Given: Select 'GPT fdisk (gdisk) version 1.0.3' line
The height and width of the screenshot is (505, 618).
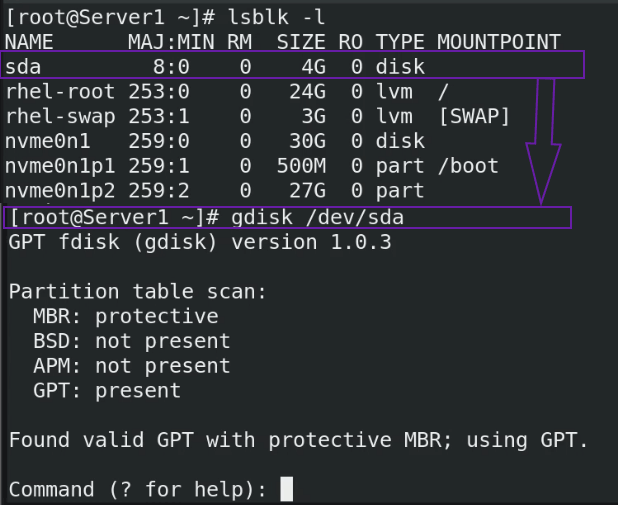Looking at the screenshot, I should point(200,242).
